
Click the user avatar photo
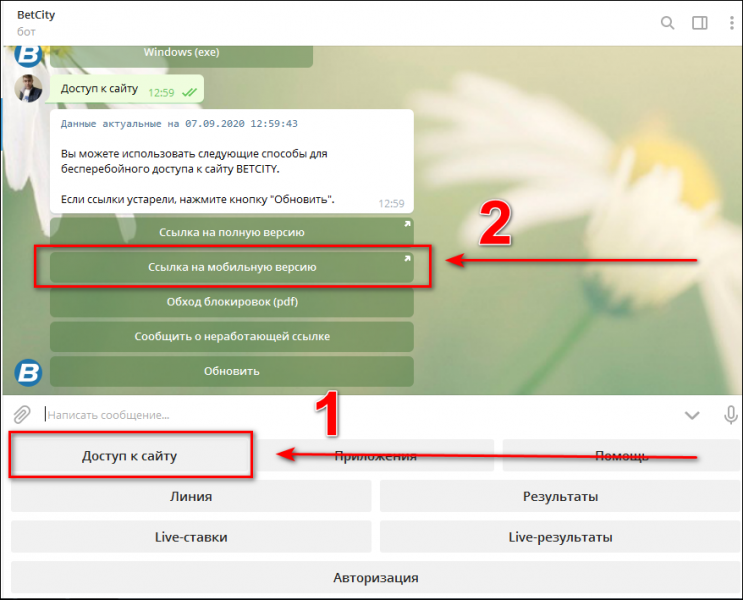[x=28, y=88]
